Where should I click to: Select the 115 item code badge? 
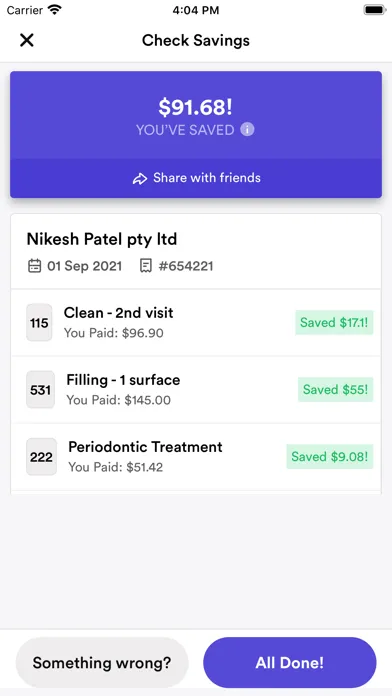39,323
